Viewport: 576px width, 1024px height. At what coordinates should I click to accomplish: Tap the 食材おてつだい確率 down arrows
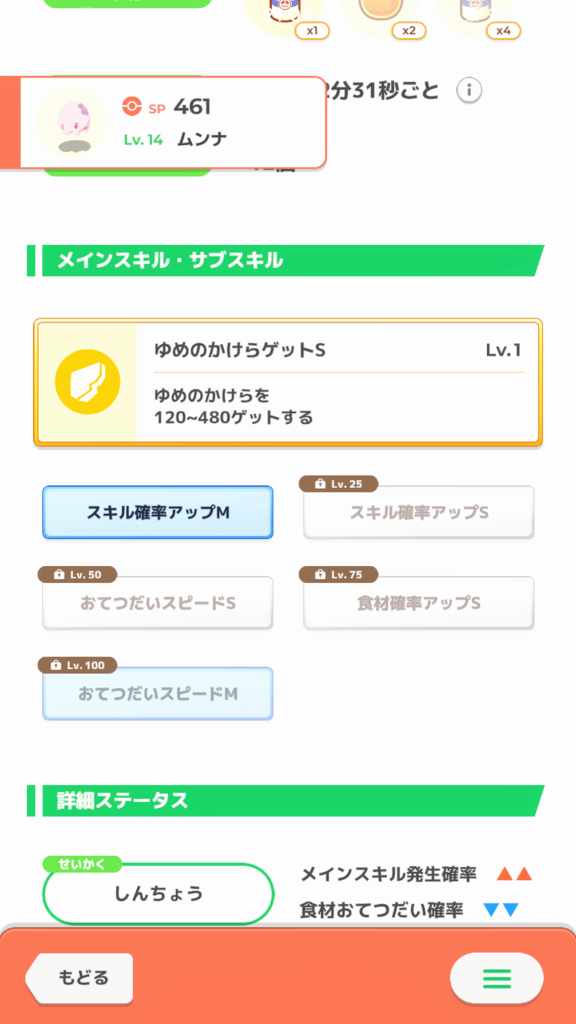coord(501,910)
